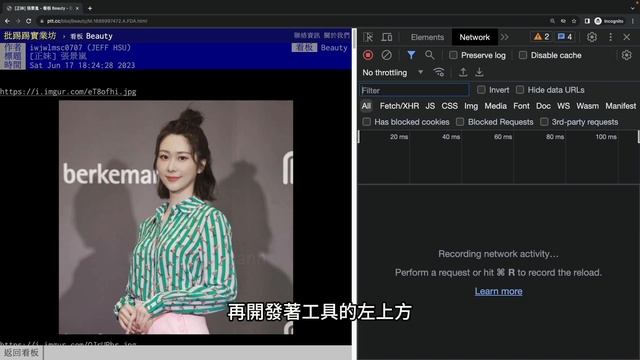Bookmark this page with star icon
This screenshot has width=640, height=360.
pyautogui.click(x=574, y=21)
